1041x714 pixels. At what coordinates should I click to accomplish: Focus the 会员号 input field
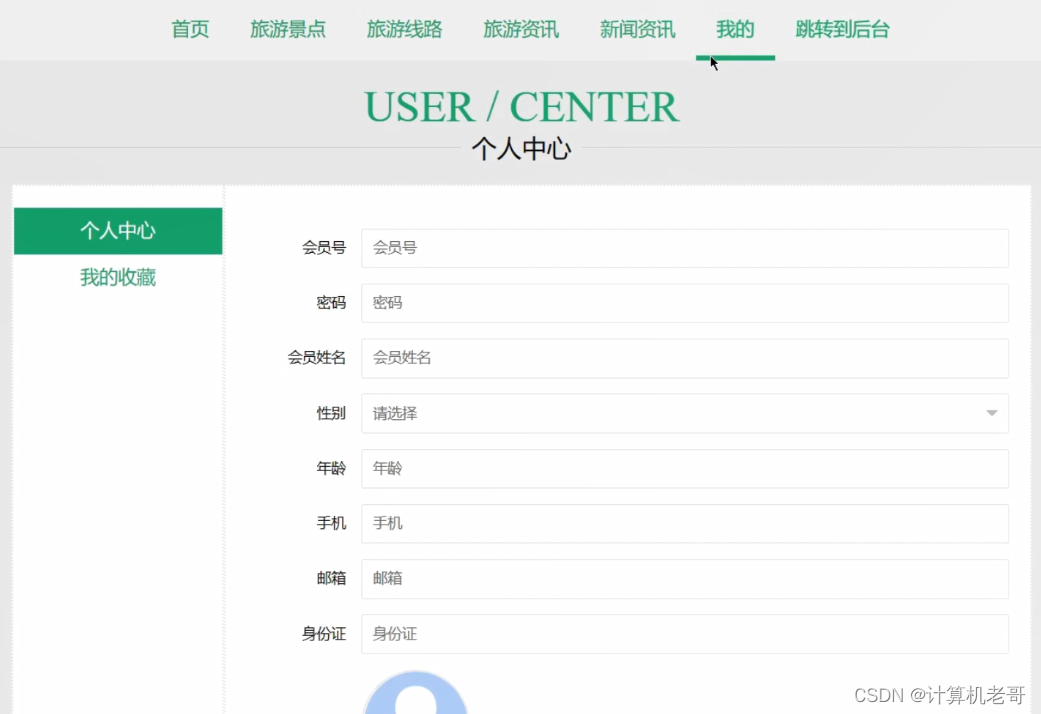coord(684,248)
